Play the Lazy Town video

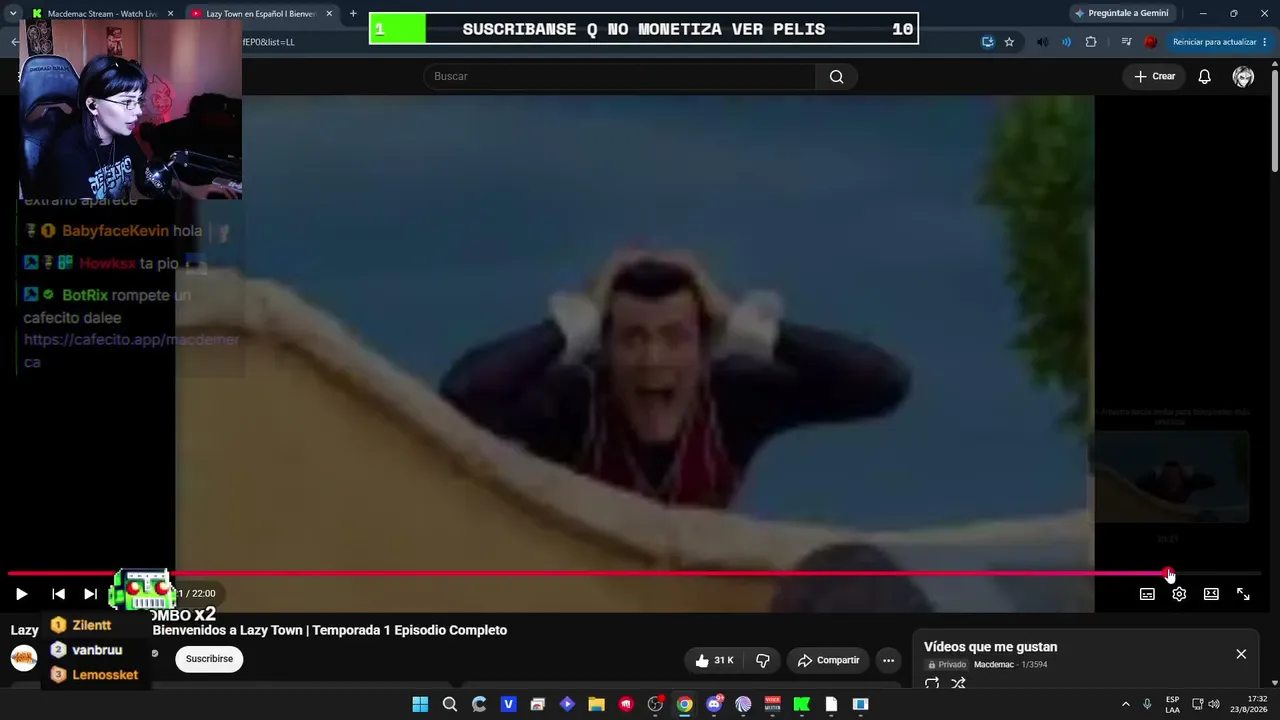[x=21, y=594]
